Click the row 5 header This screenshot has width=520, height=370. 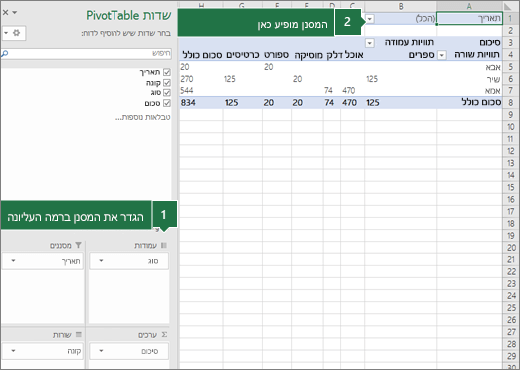[510, 67]
